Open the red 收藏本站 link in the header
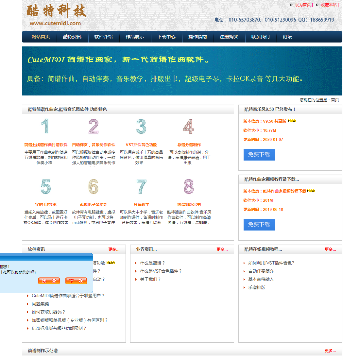Image resolution: width=360 pixels, height=360 pixels. coord(330,5)
